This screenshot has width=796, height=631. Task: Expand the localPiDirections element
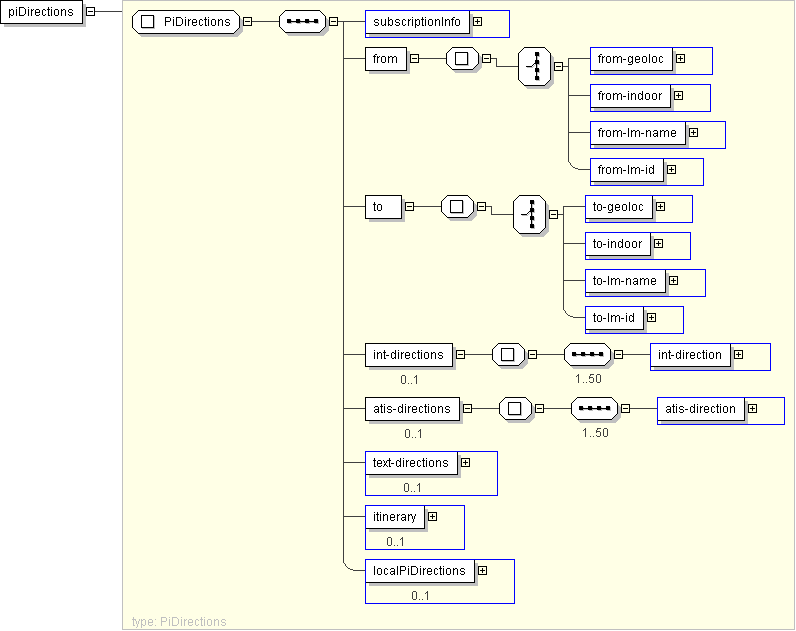tap(482, 570)
